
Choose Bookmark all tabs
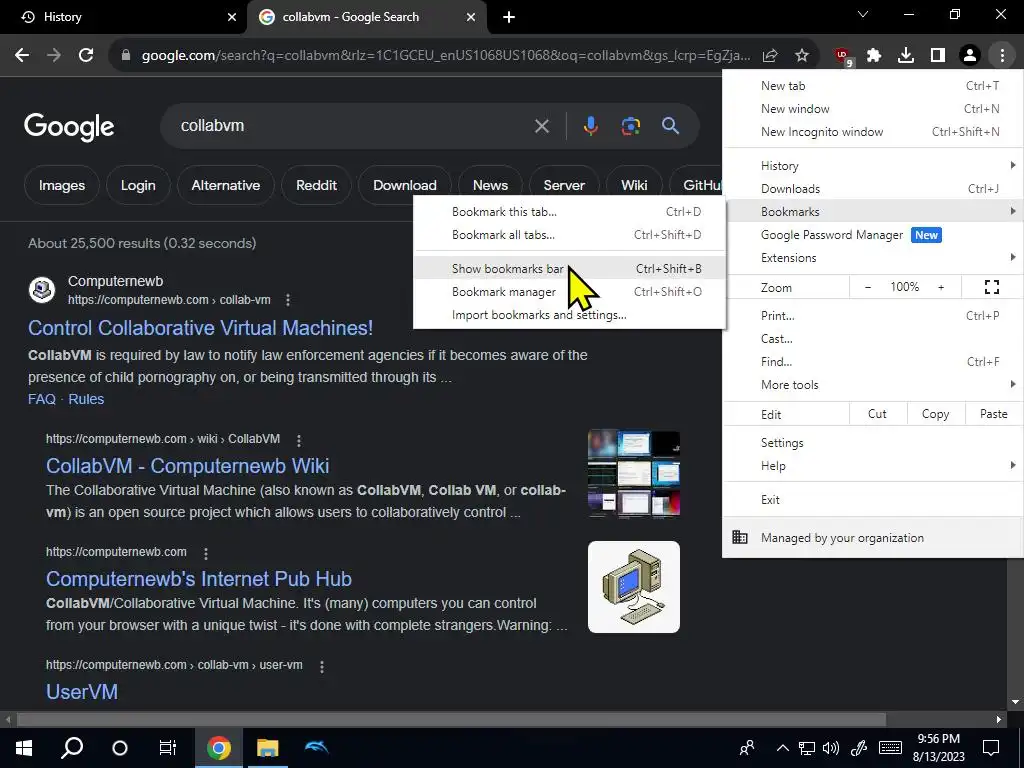(x=569, y=234)
